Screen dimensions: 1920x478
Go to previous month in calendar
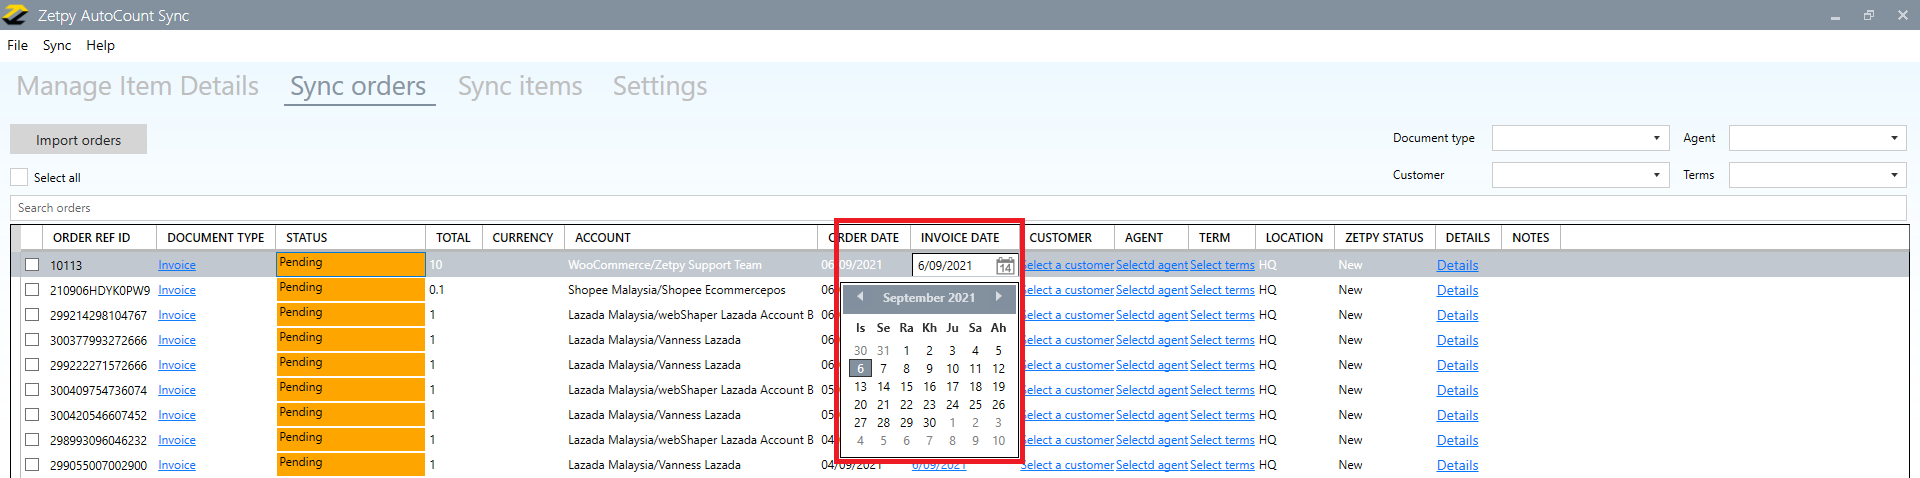coord(860,297)
